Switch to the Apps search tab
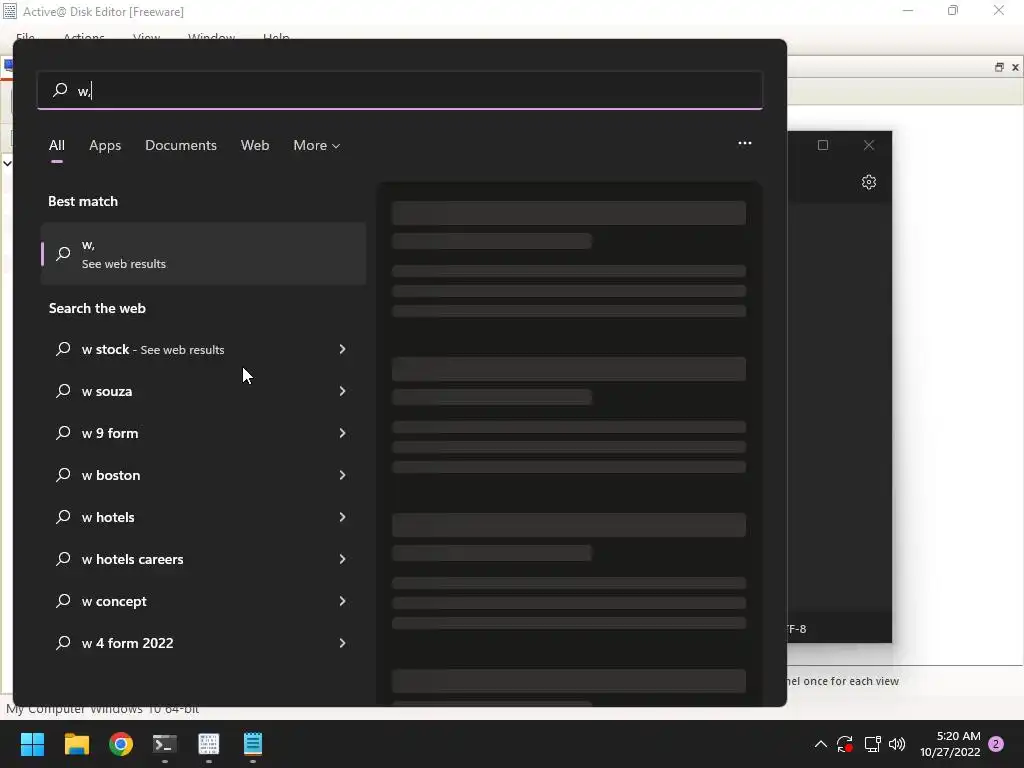Screen dimensions: 1024x768 click(x=105, y=145)
